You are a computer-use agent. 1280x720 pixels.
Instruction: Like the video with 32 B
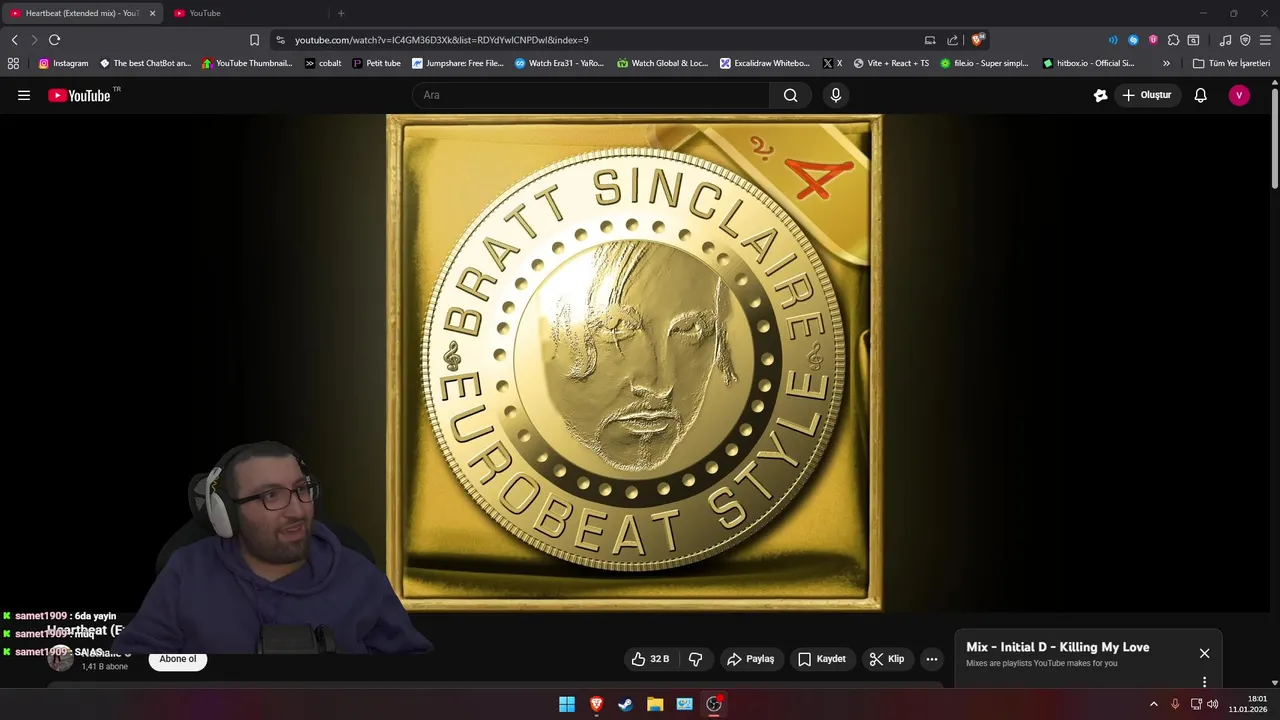(x=649, y=659)
